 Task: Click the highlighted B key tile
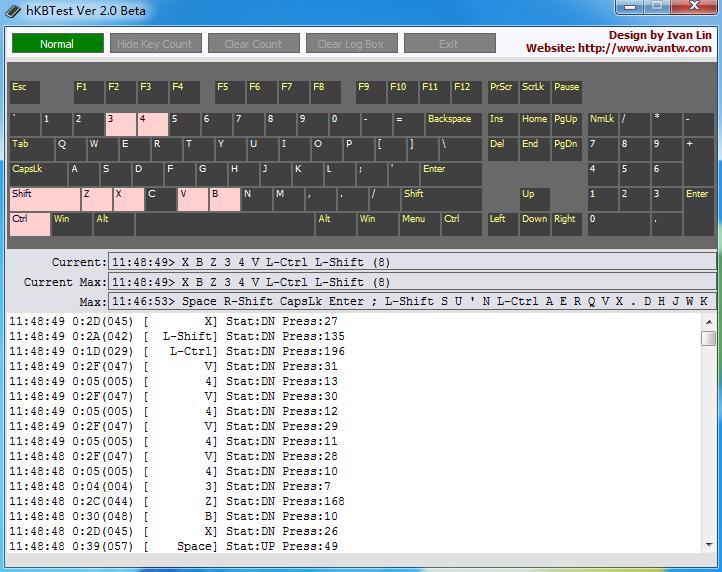pyautogui.click(x=225, y=199)
